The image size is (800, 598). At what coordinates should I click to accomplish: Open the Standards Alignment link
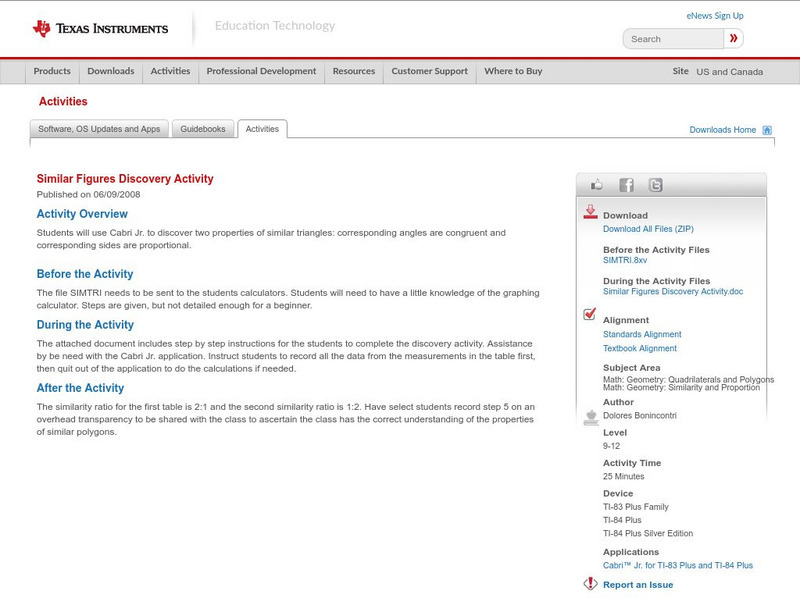coord(642,334)
